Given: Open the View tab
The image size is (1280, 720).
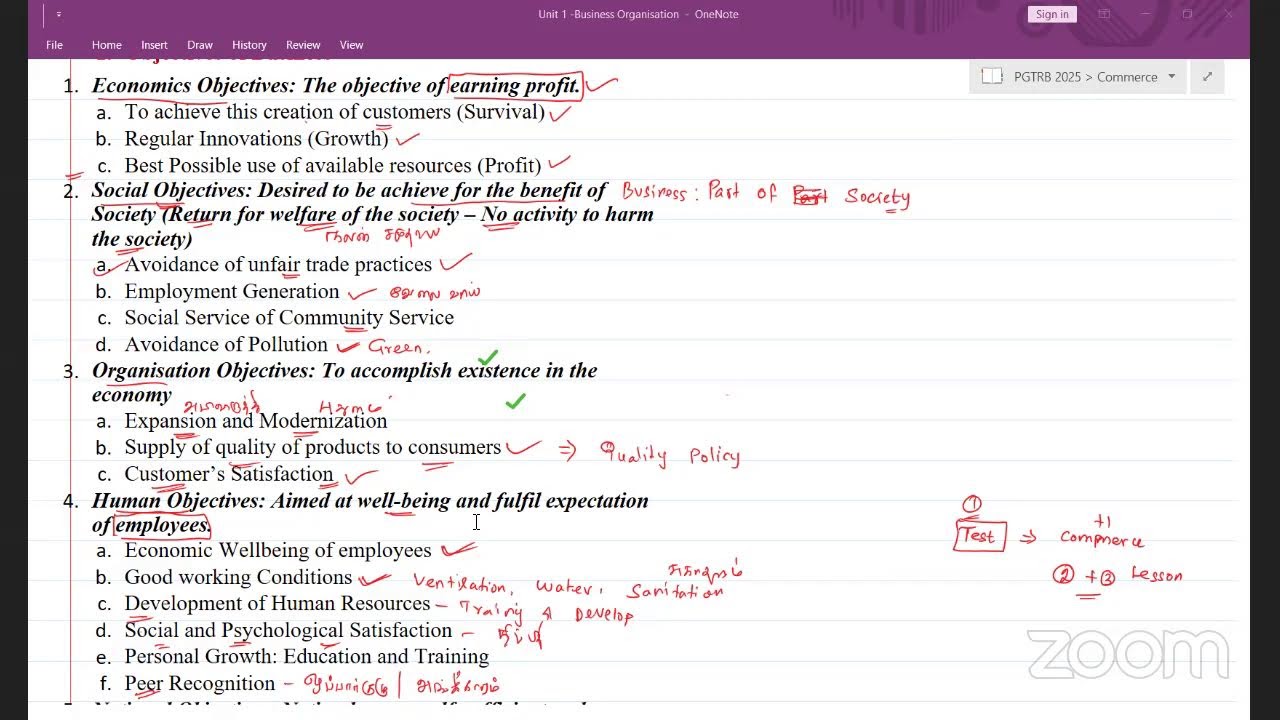Looking at the screenshot, I should tap(351, 45).
